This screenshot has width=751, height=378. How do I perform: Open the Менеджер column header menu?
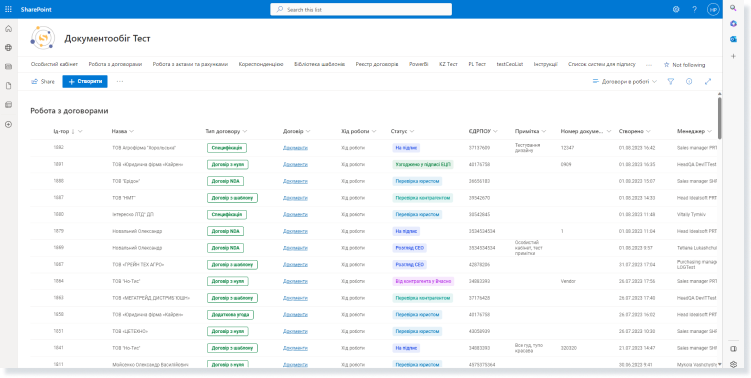pos(694,131)
